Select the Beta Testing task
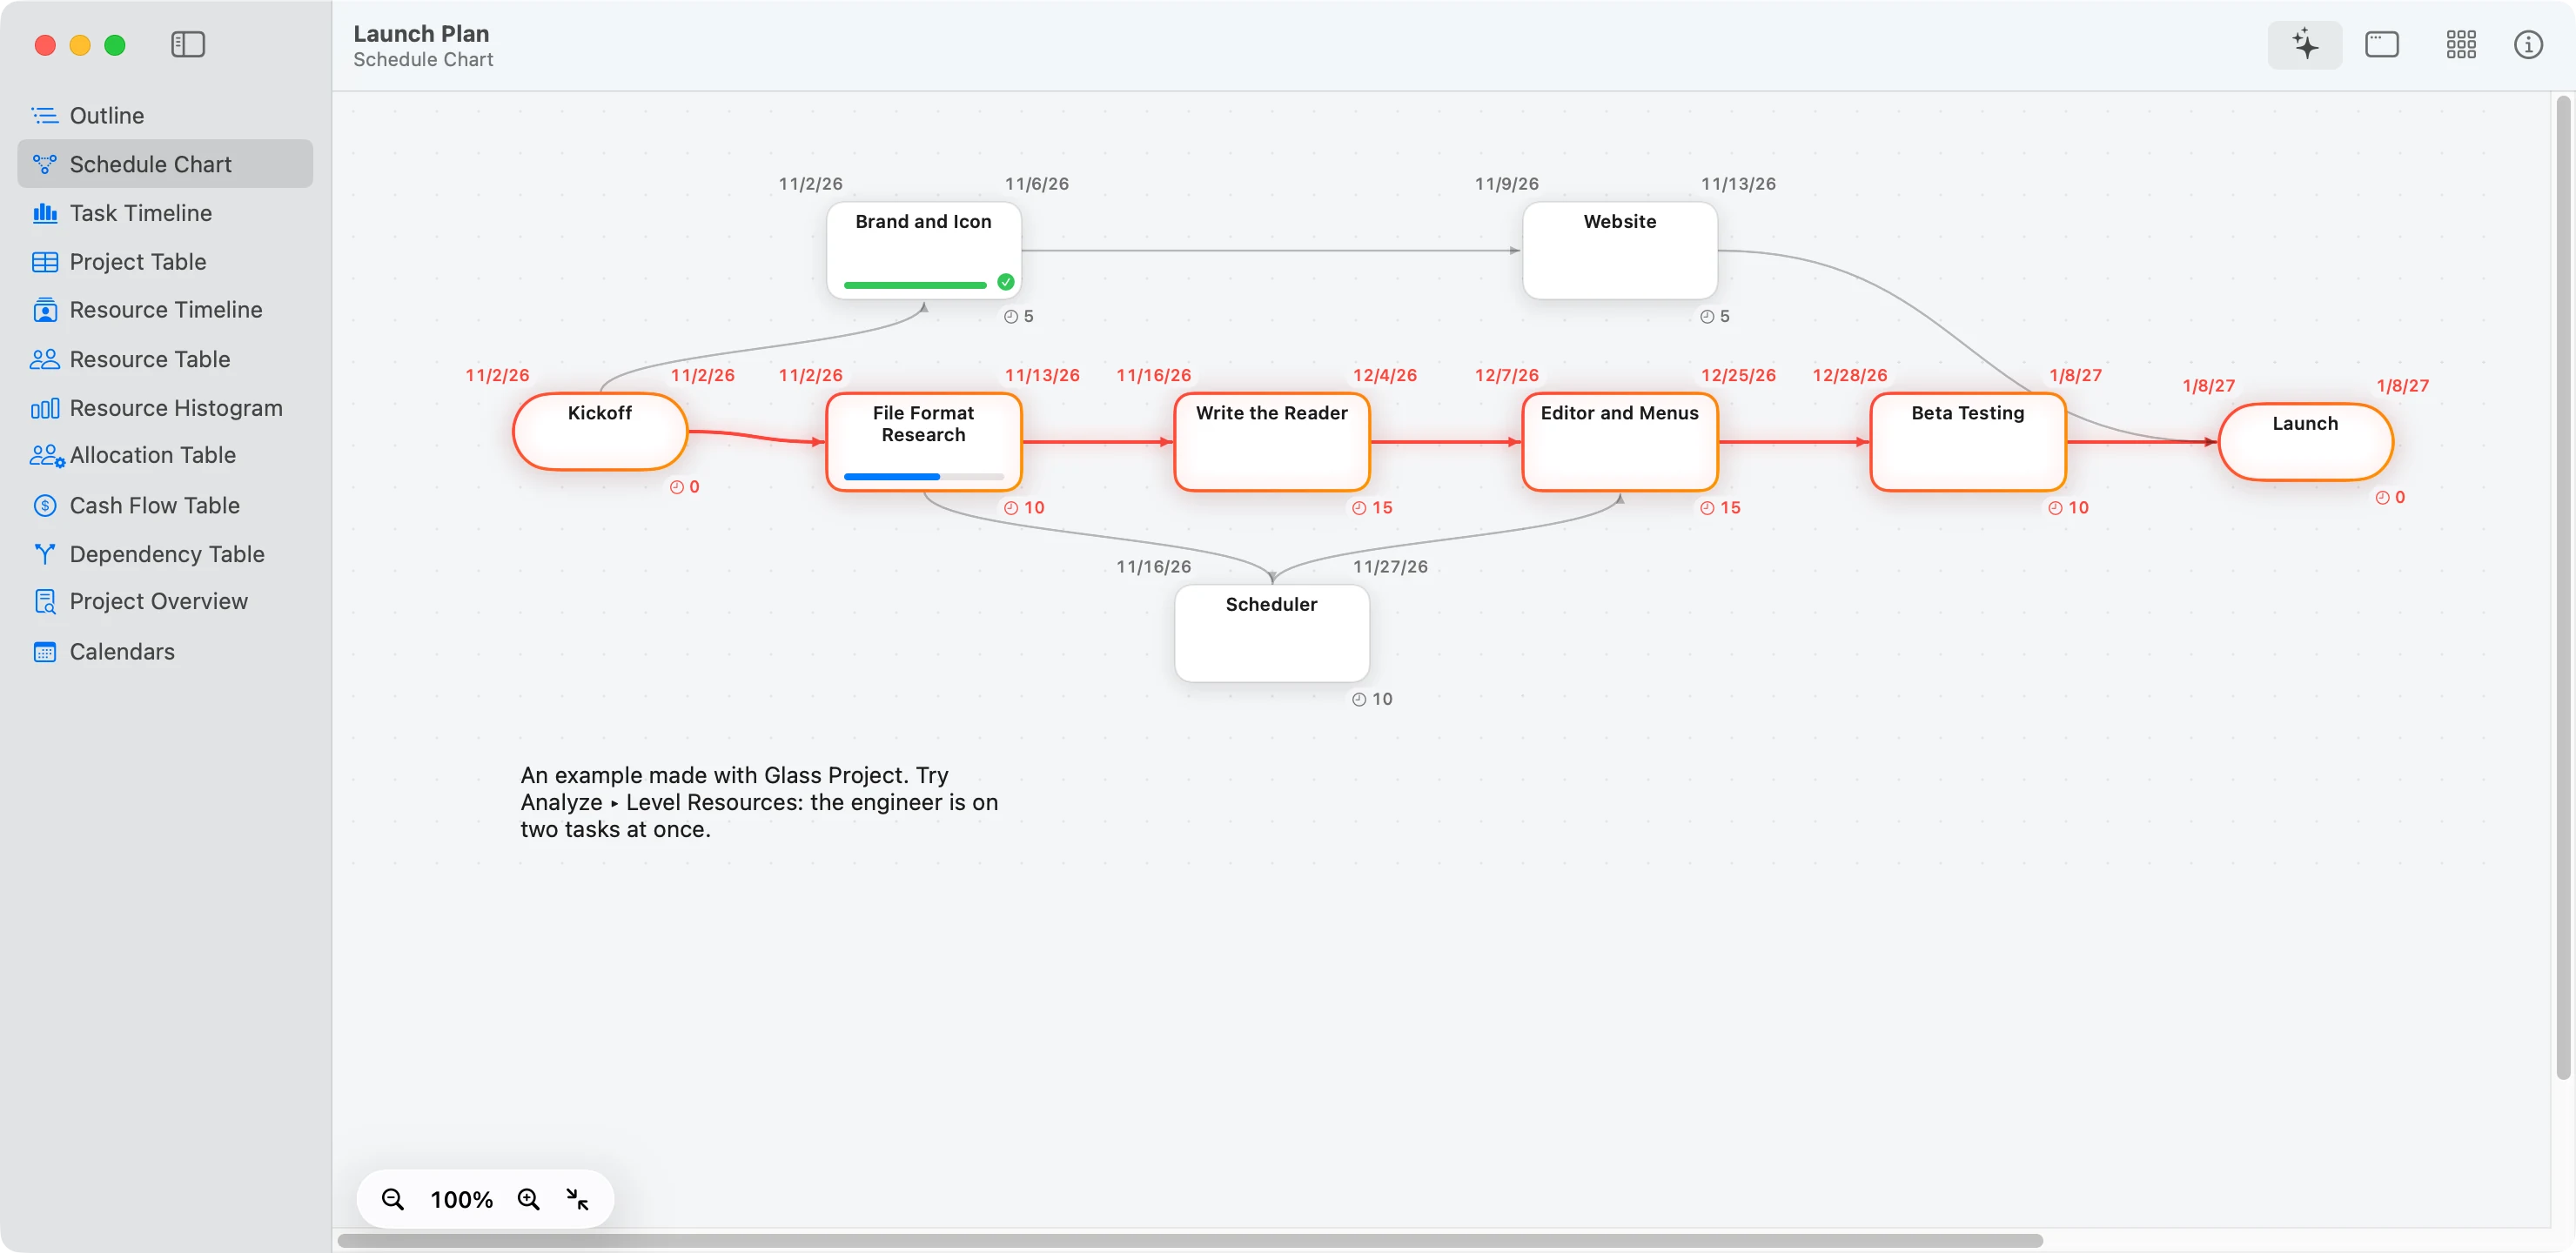The height and width of the screenshot is (1253, 2576). point(1967,441)
